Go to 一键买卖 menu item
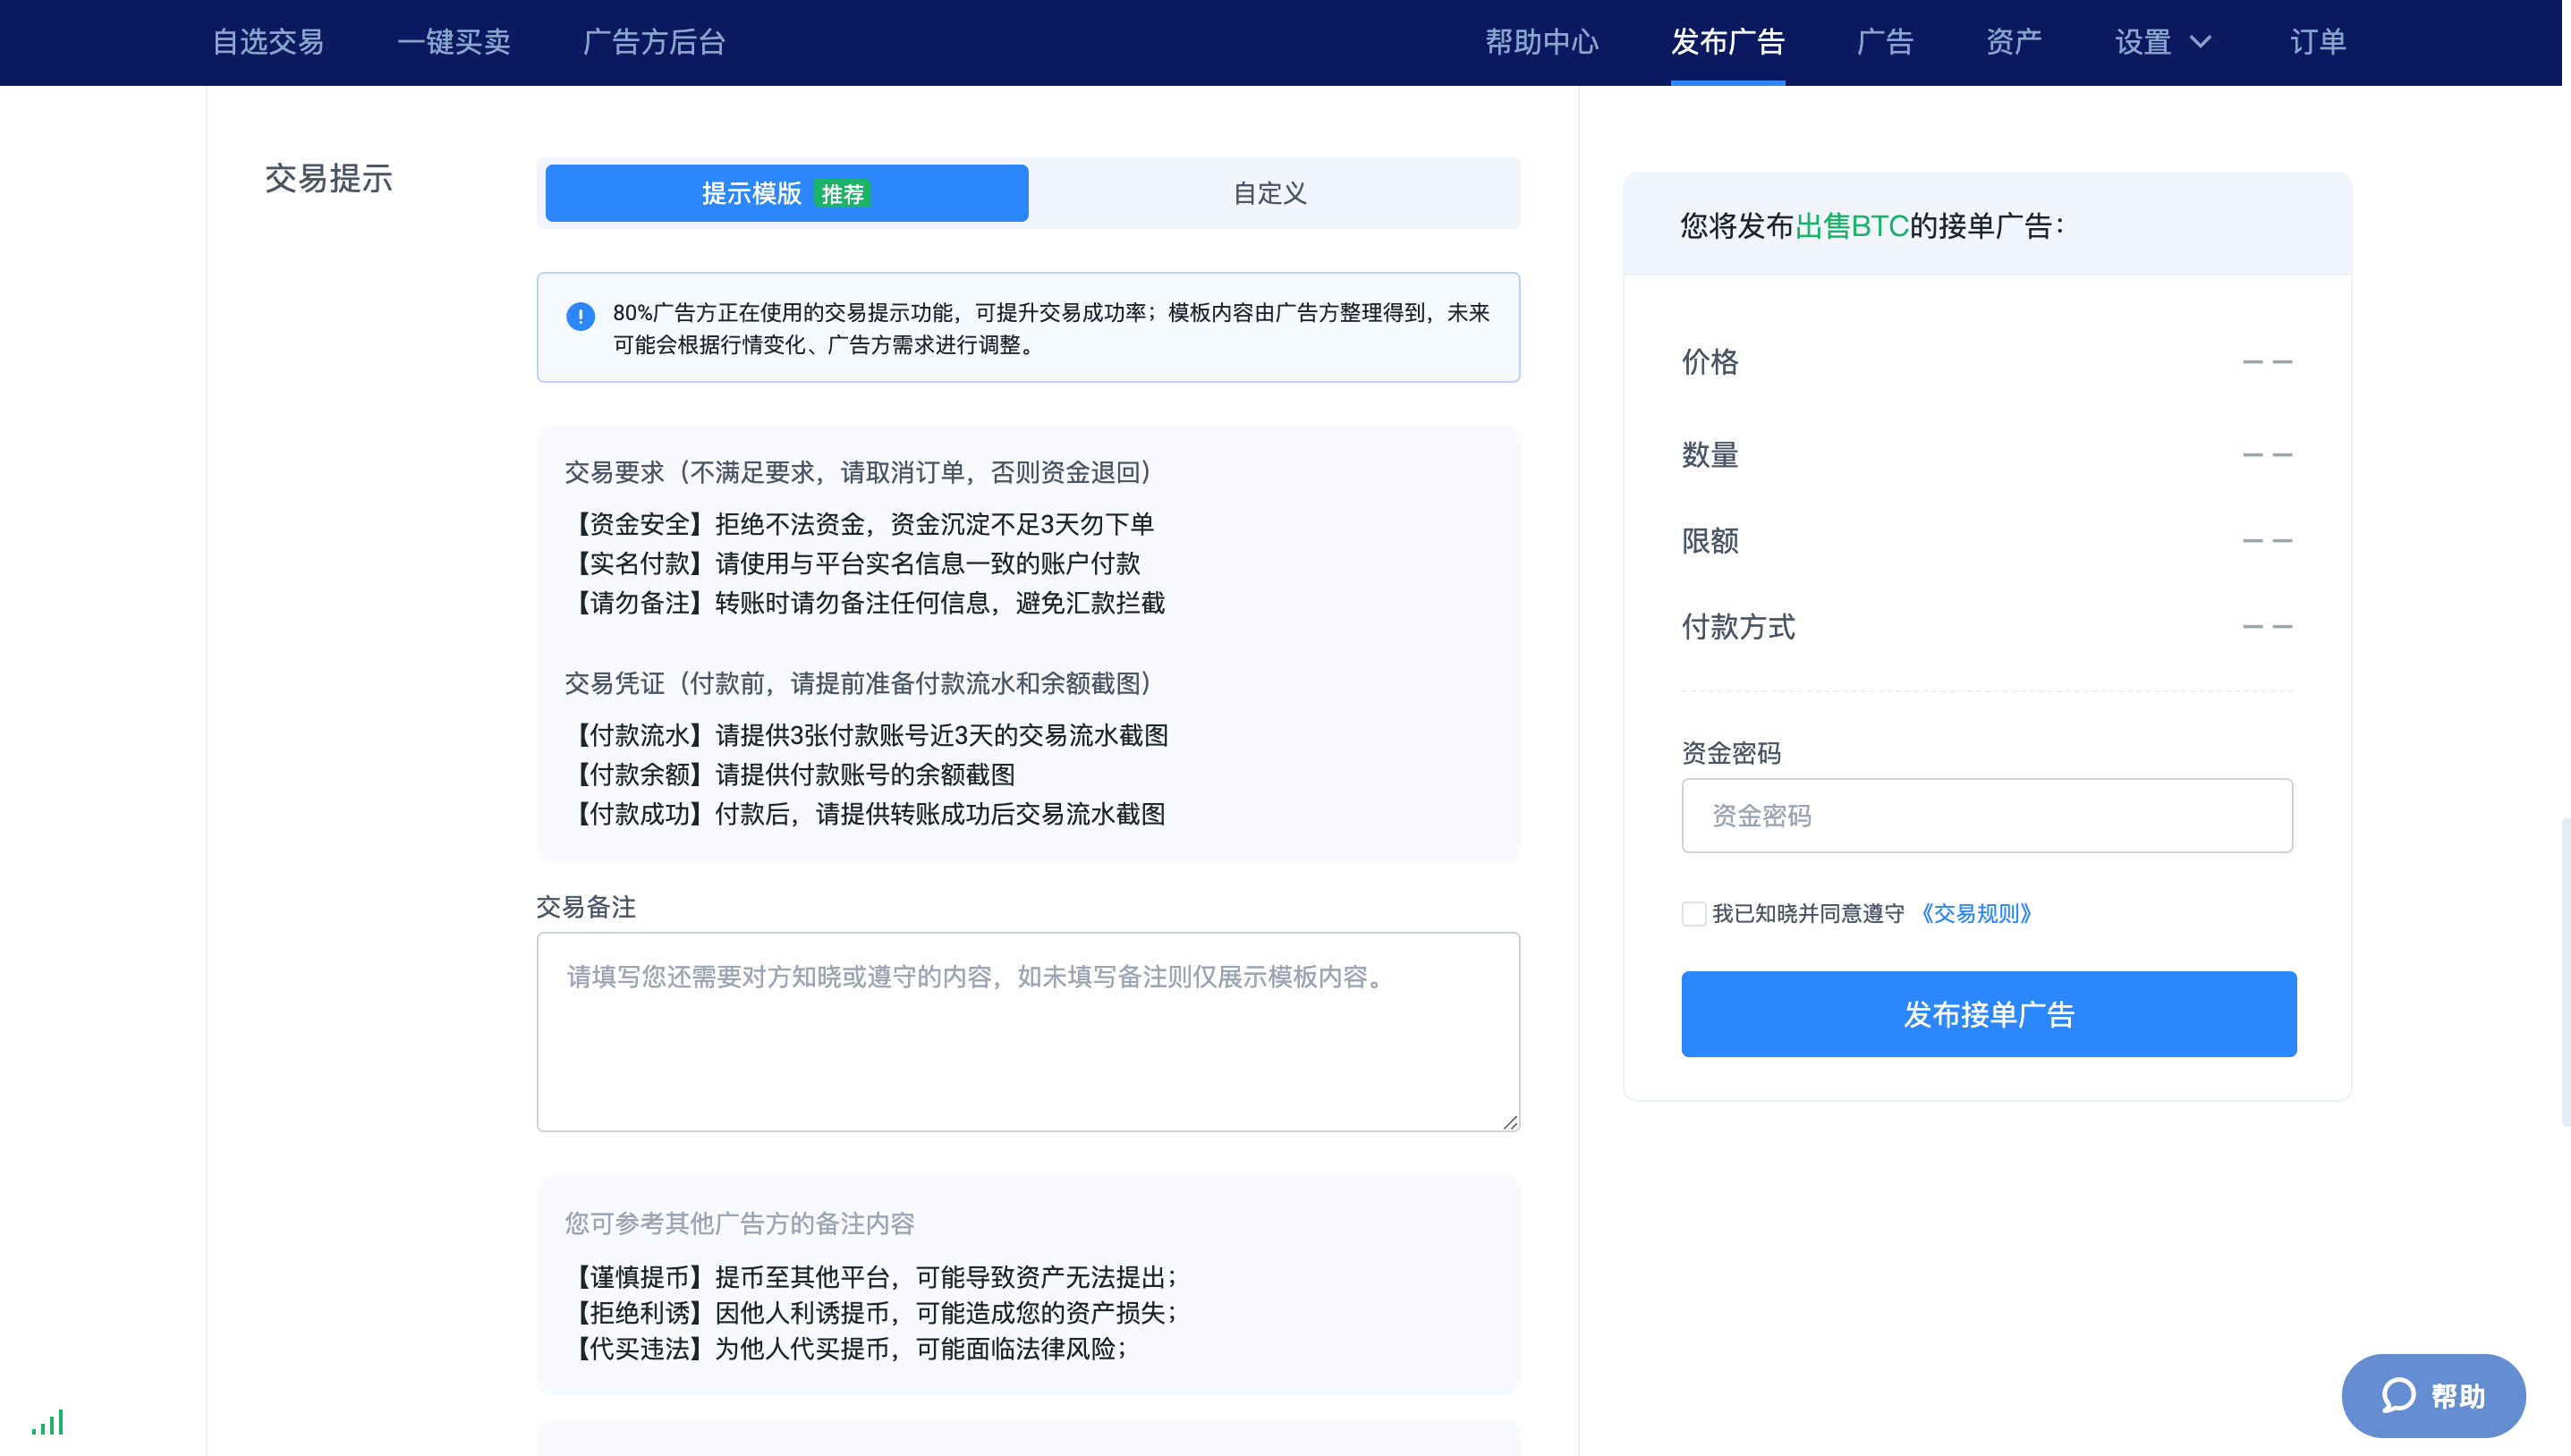2571x1456 pixels. 453,42
